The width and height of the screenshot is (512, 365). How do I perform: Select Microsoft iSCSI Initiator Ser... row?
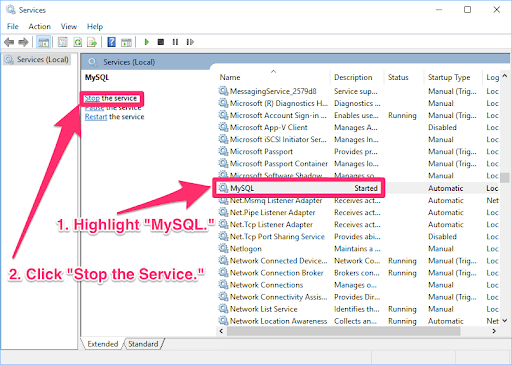click(358, 139)
